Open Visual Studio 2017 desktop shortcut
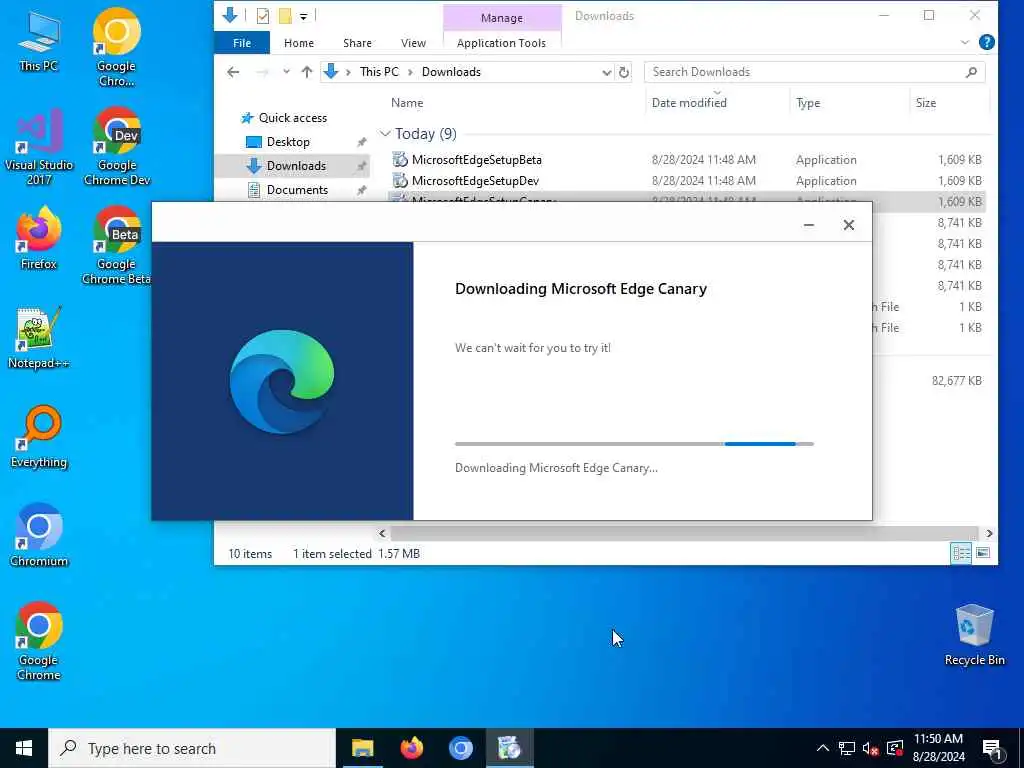Viewport: 1024px width, 768px height. [39, 147]
